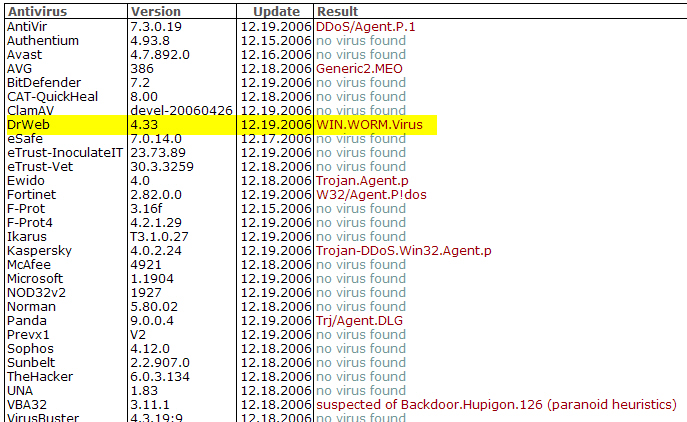This screenshot has height=422, width=687.
Task: Select the Fortinet antivirus name
Action: tap(32, 195)
